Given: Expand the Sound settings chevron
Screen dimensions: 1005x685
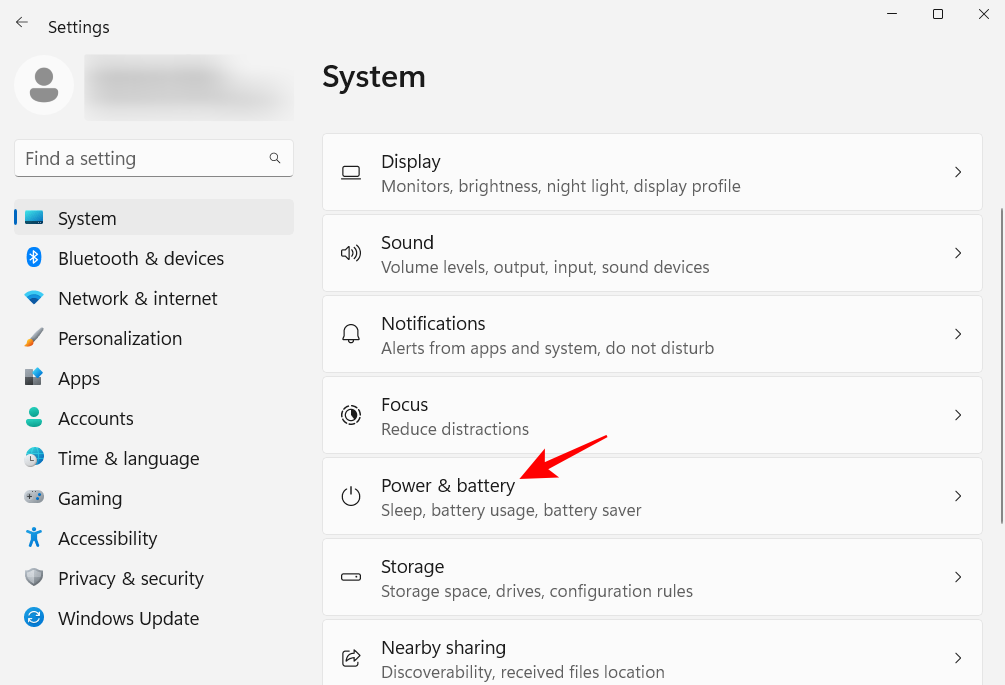Looking at the screenshot, I should point(957,253).
